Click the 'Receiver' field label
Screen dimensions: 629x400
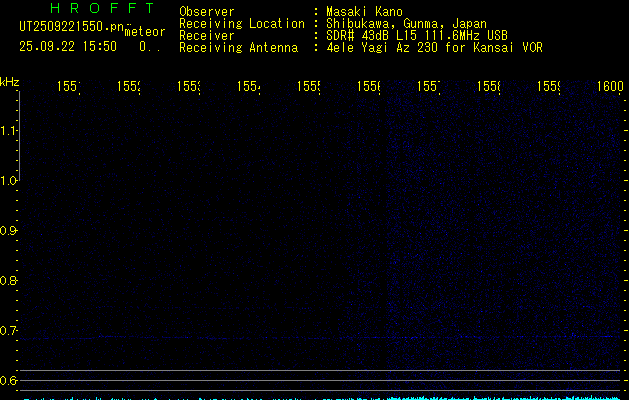point(207,35)
